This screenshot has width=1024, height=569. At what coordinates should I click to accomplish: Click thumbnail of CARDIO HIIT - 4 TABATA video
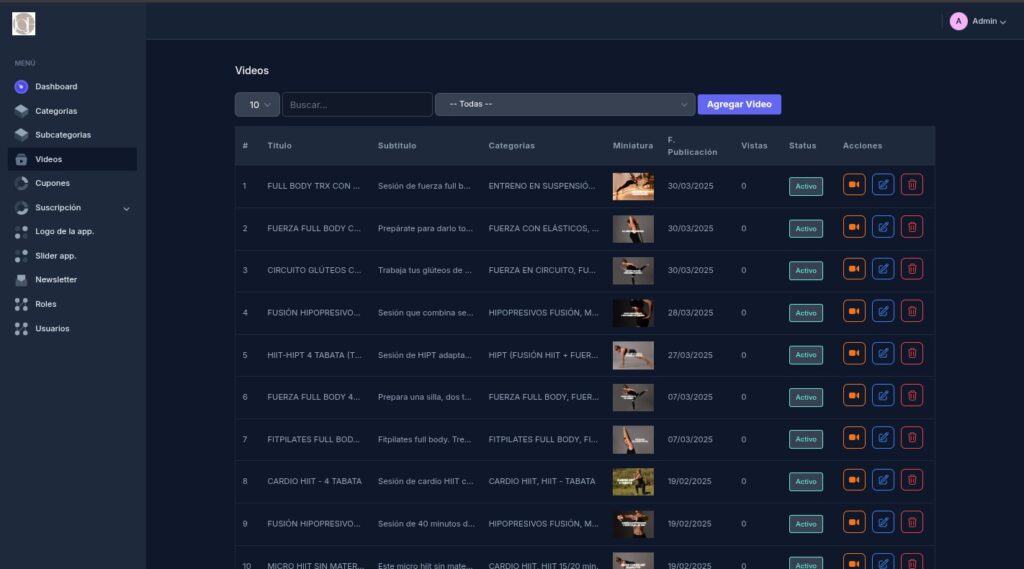633,481
